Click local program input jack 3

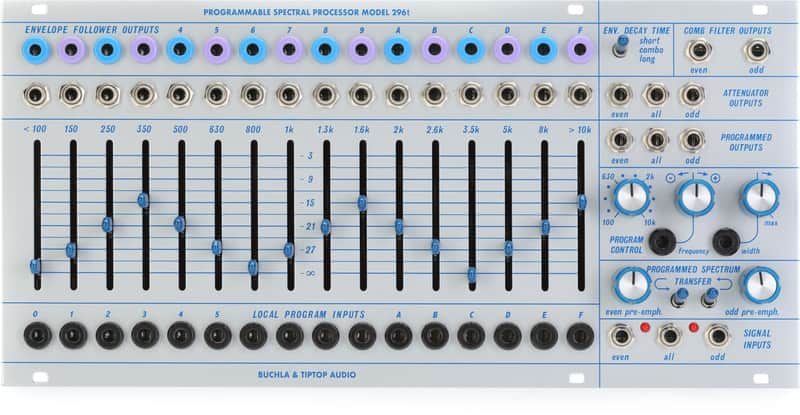(145, 336)
